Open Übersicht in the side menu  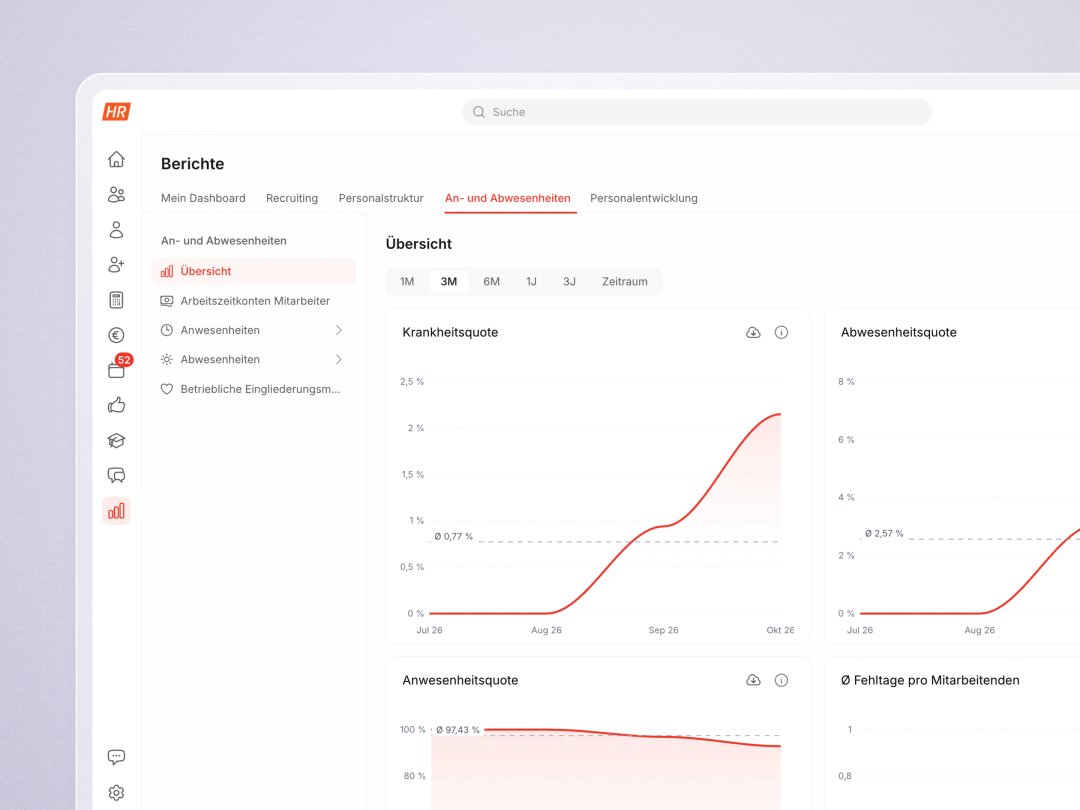253,271
